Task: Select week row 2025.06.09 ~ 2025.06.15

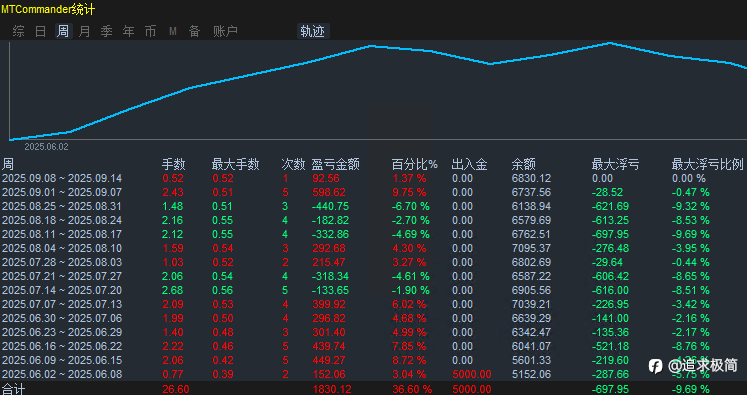Action: click(x=374, y=360)
